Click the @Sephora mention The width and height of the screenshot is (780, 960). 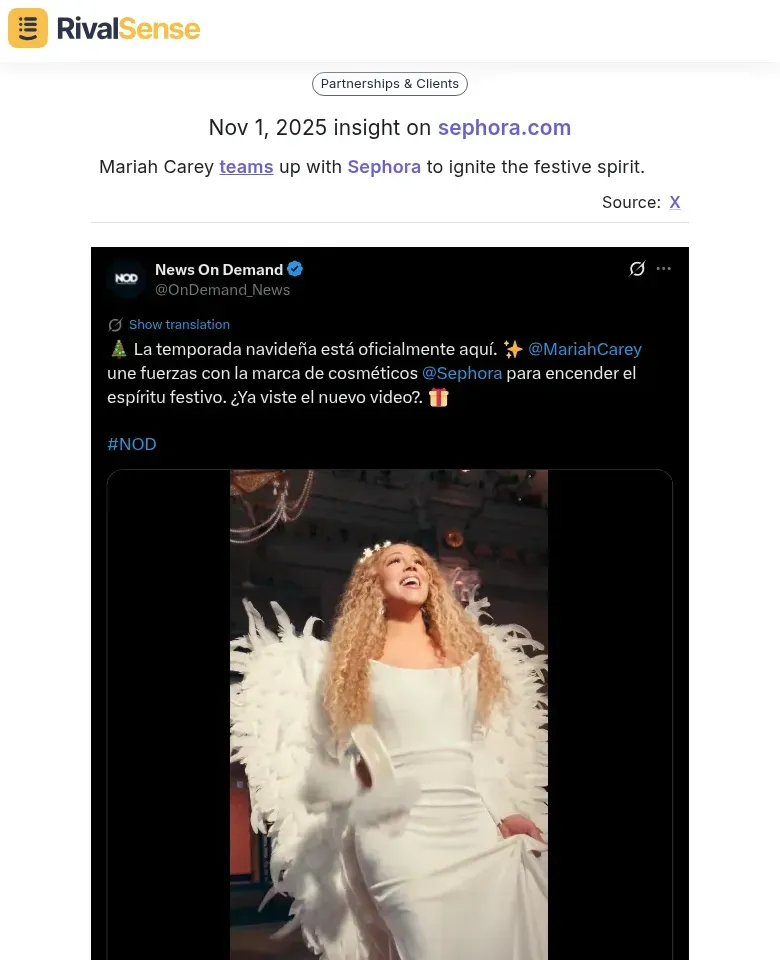tap(462, 372)
